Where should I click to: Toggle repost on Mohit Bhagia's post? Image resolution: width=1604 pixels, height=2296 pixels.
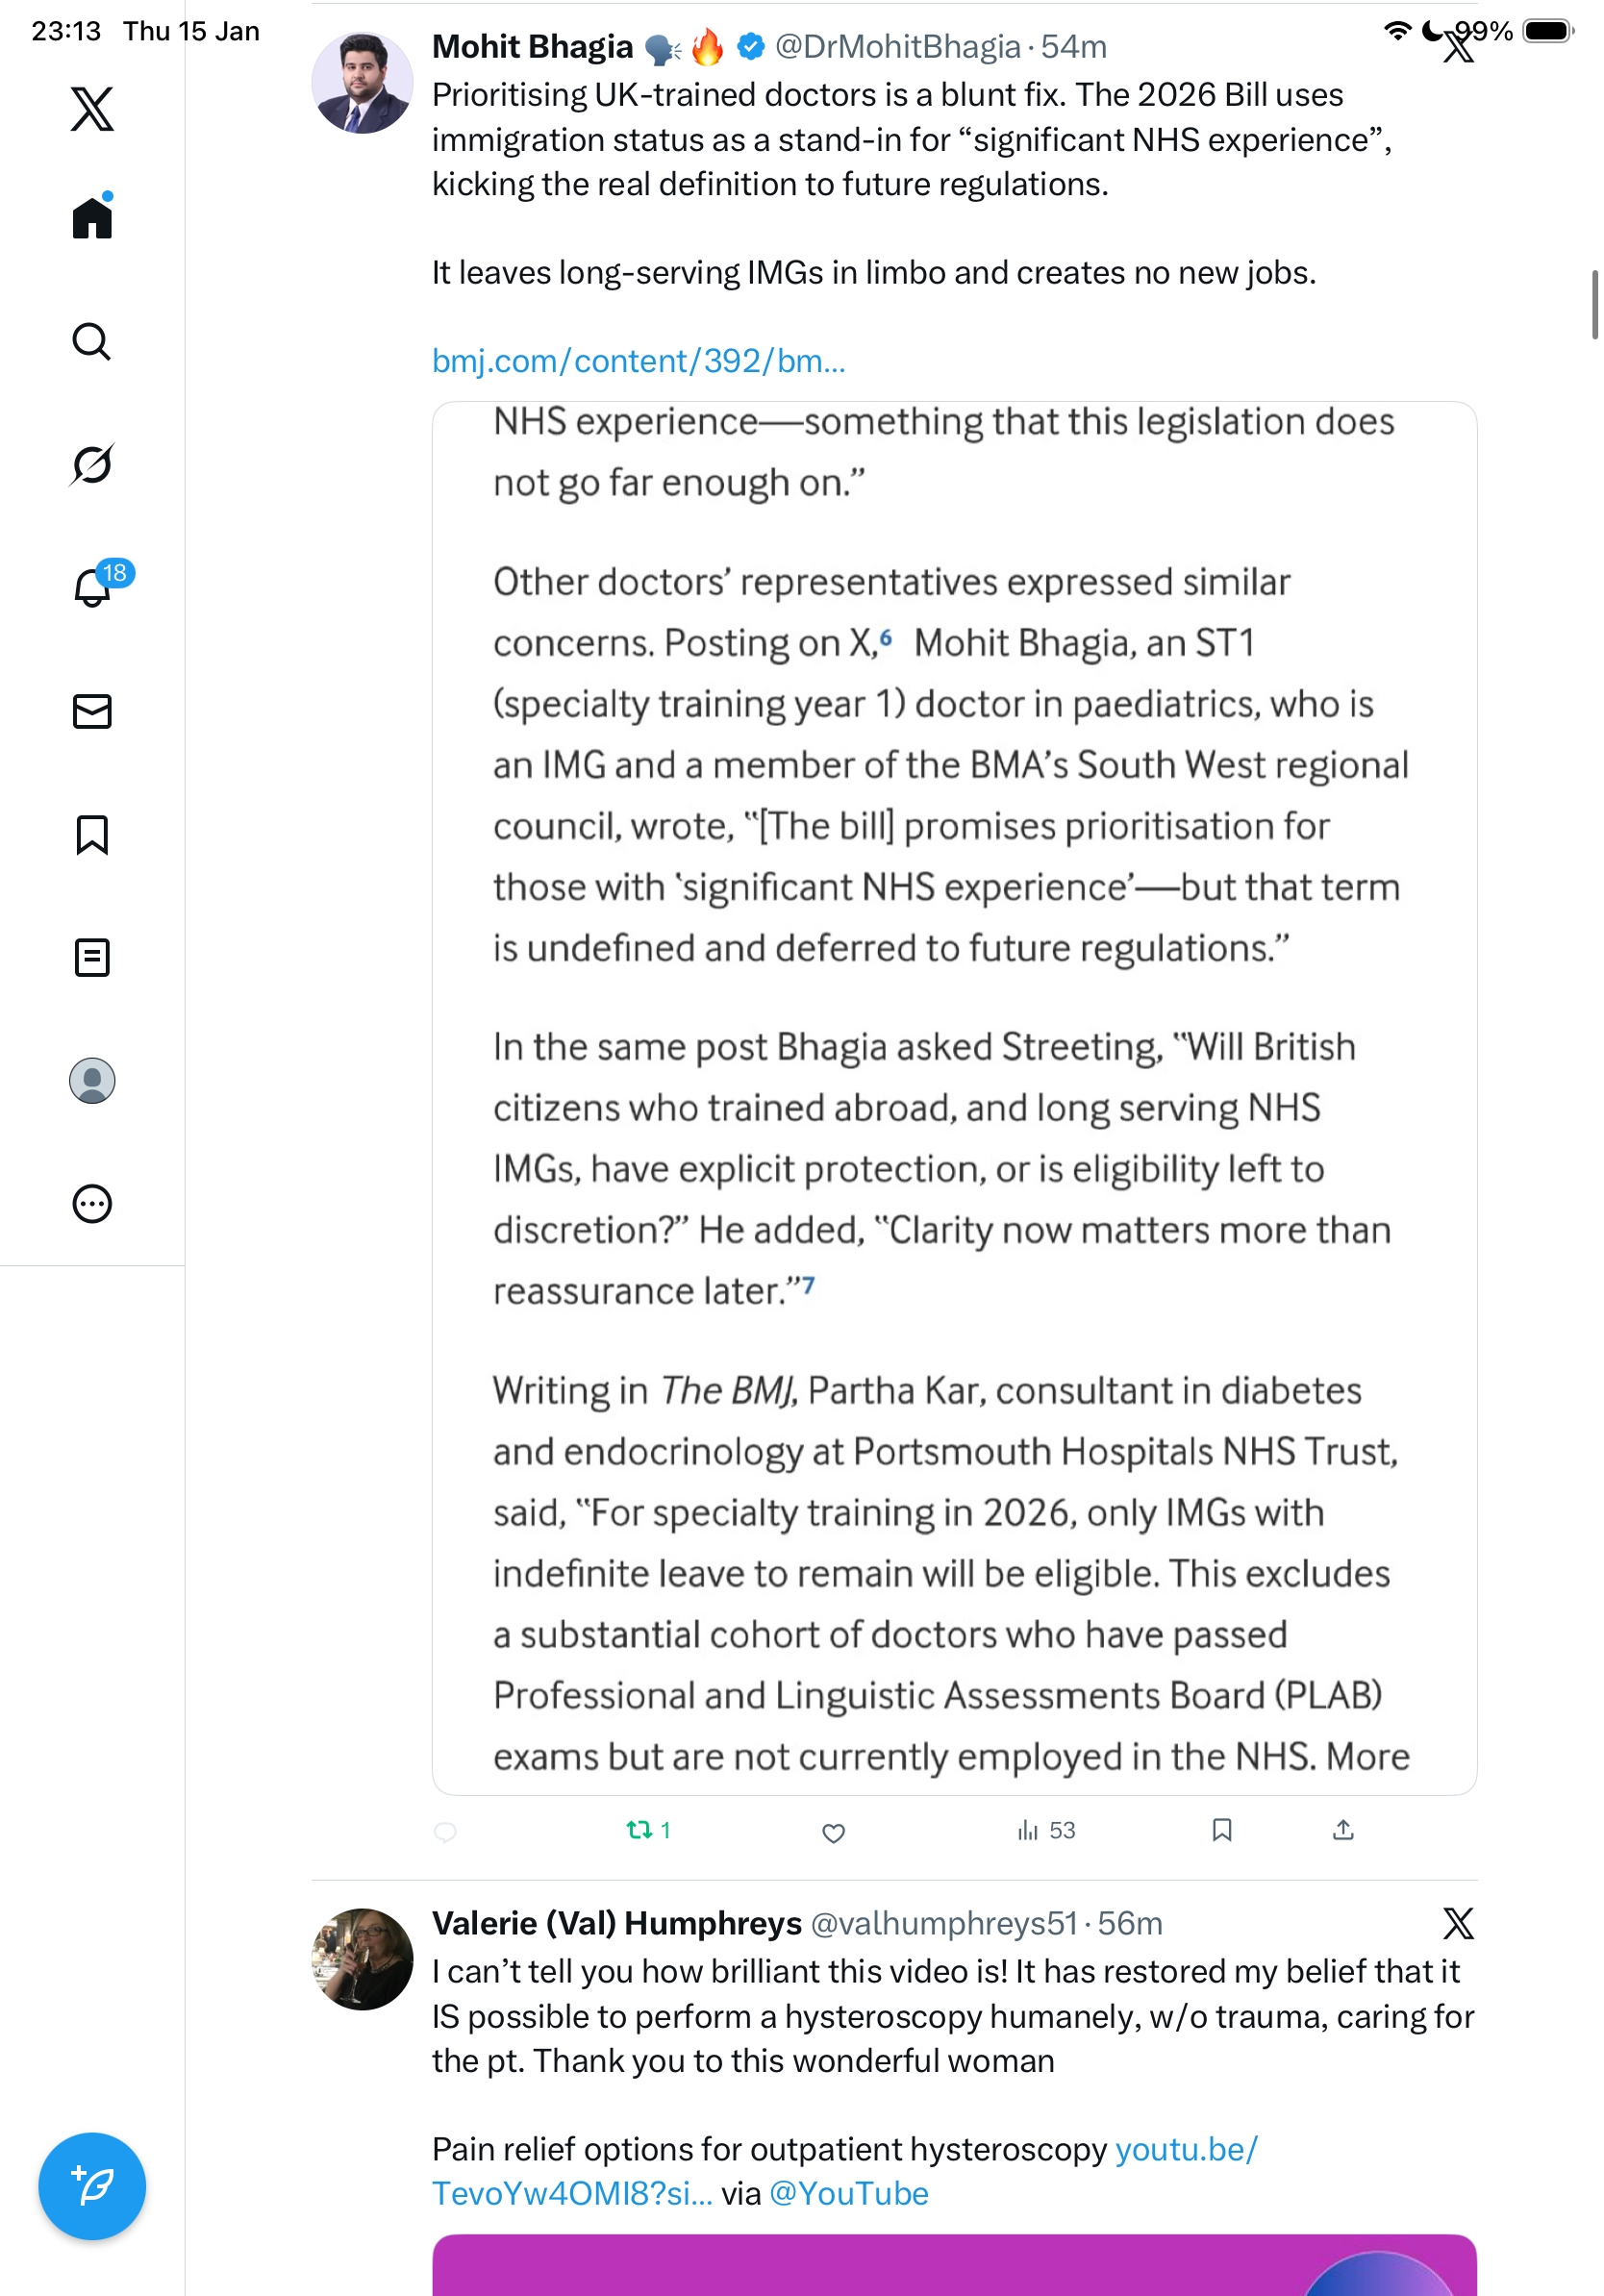click(x=640, y=1830)
